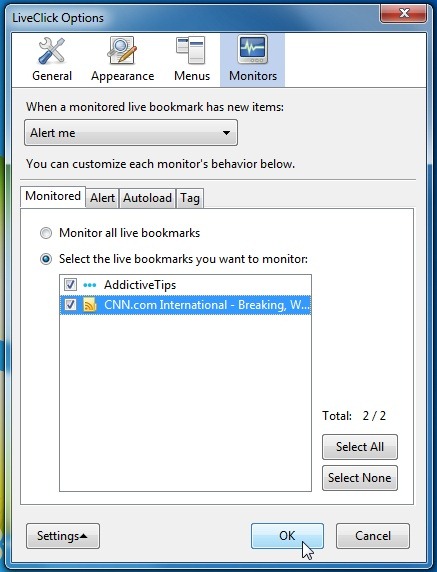Uncheck the CNN.com International checkbox
The image size is (437, 572).
[70, 305]
